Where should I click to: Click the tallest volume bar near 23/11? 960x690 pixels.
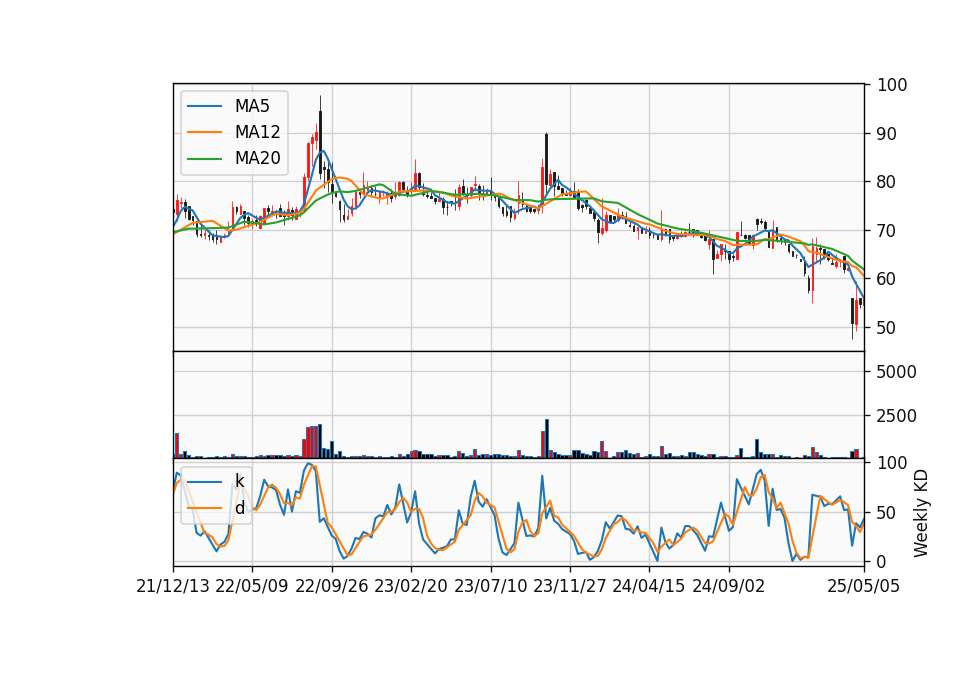tap(547, 438)
